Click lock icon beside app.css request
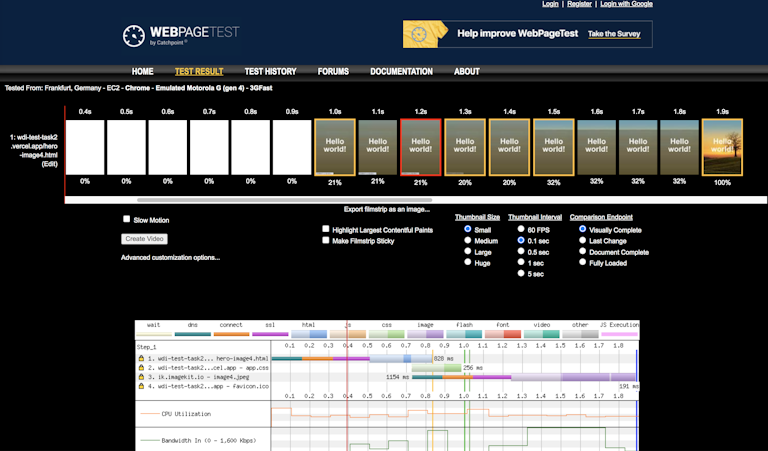 [x=140, y=367]
